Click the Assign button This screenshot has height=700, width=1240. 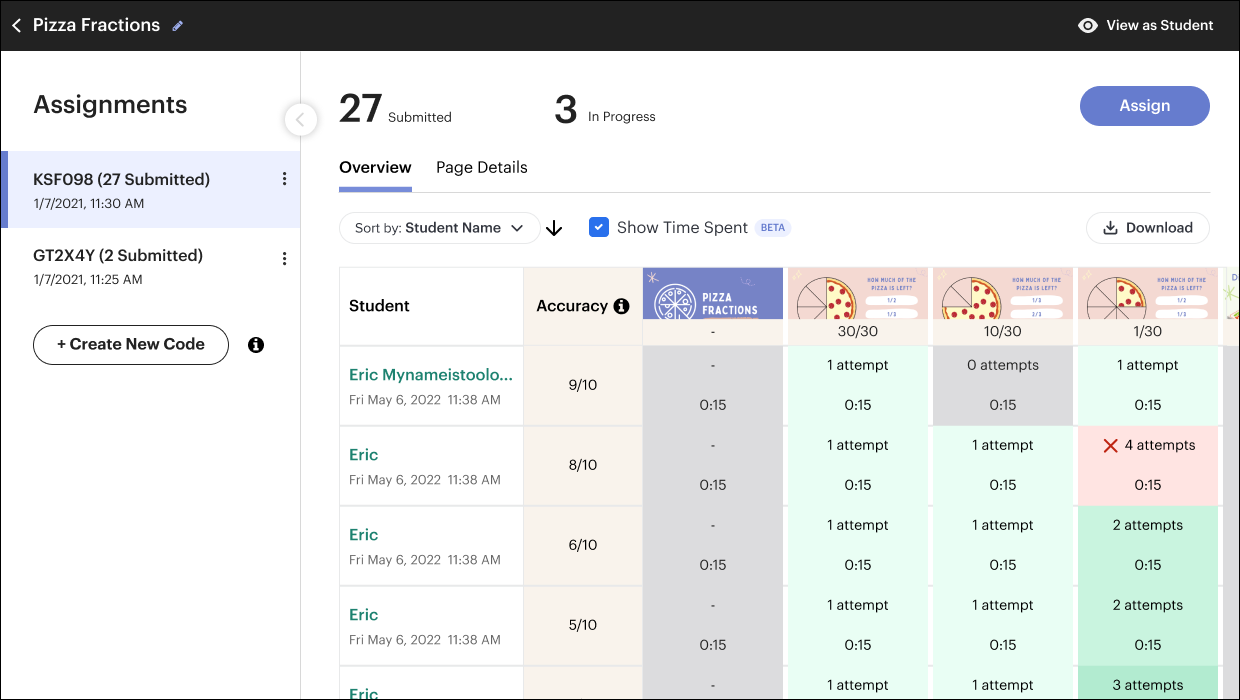(x=1145, y=106)
